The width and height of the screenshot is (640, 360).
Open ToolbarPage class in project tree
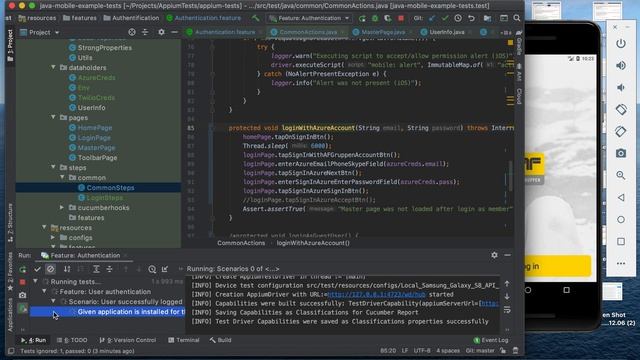coord(97,158)
